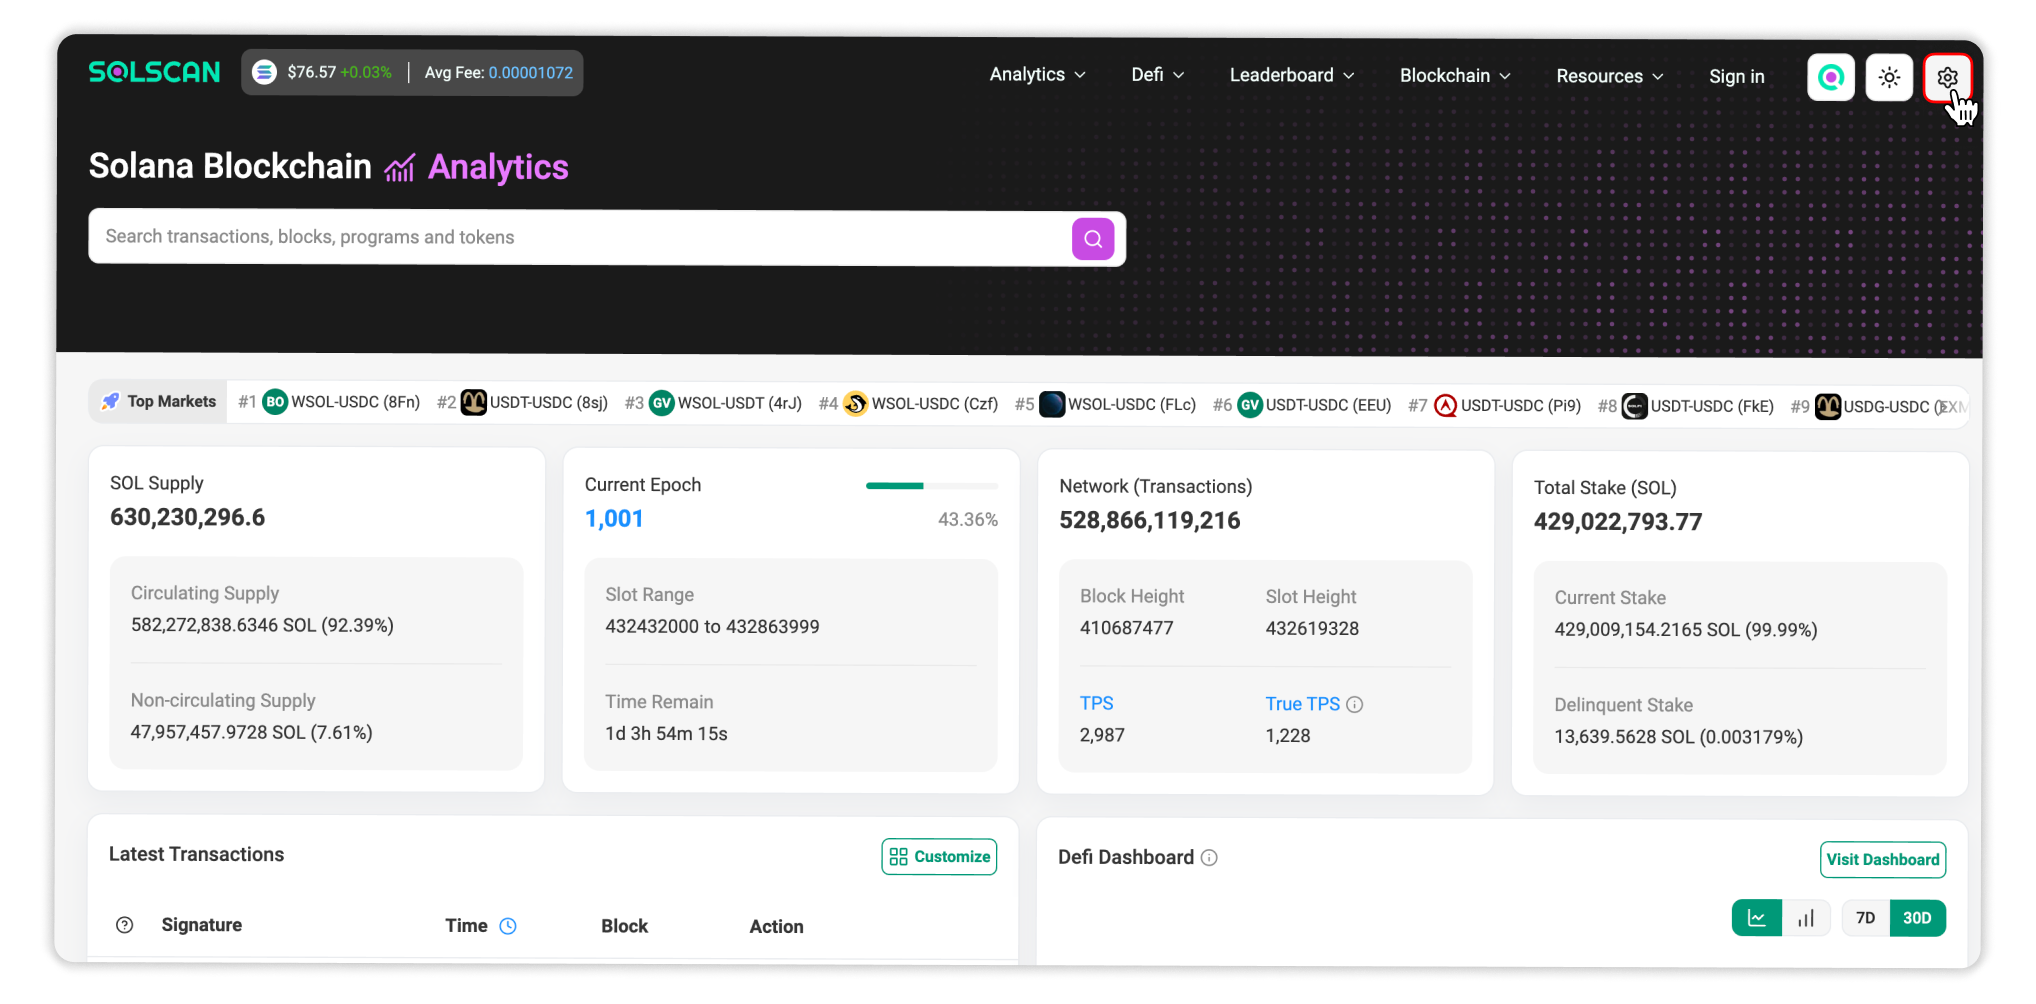Open the settings gear icon
The image size is (2036, 1004).
(x=1947, y=77)
